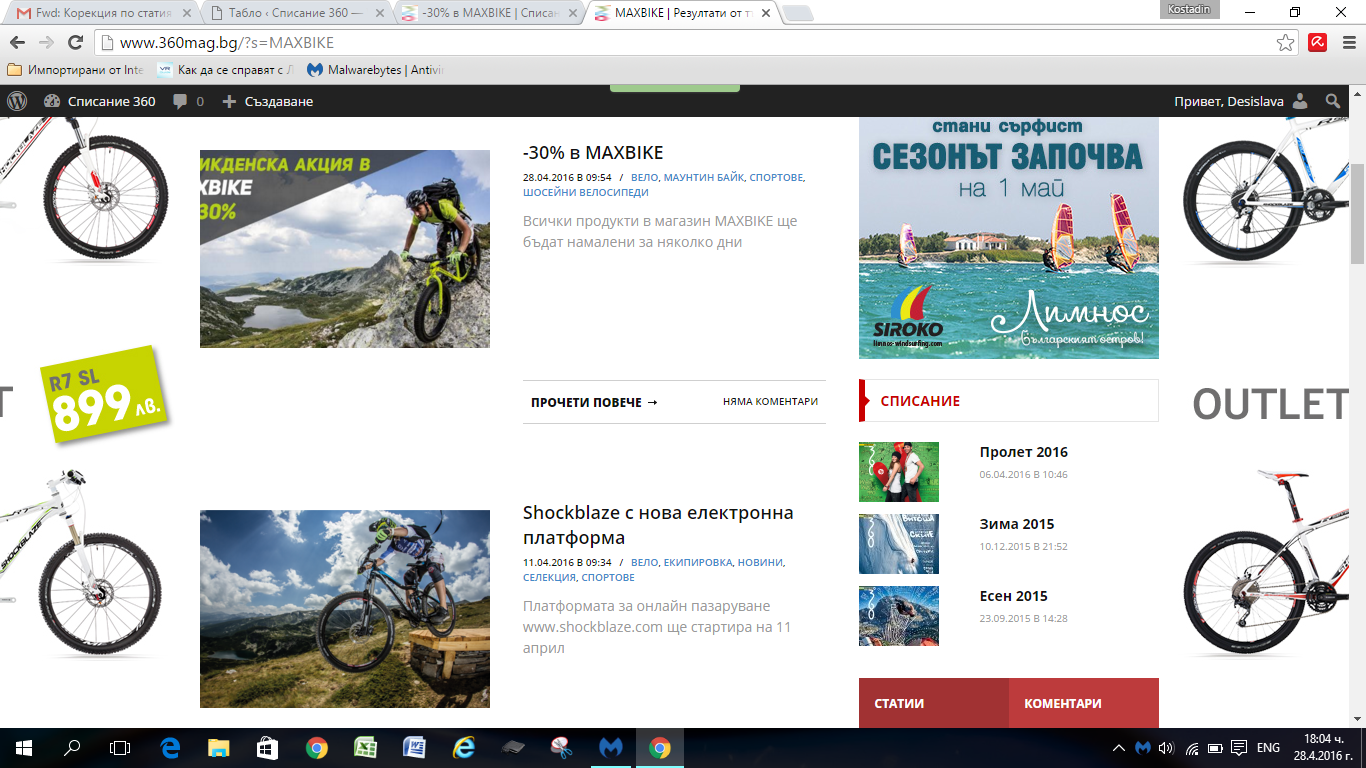Click the volume icon in system tray
The height and width of the screenshot is (768, 1366).
coord(1166,747)
